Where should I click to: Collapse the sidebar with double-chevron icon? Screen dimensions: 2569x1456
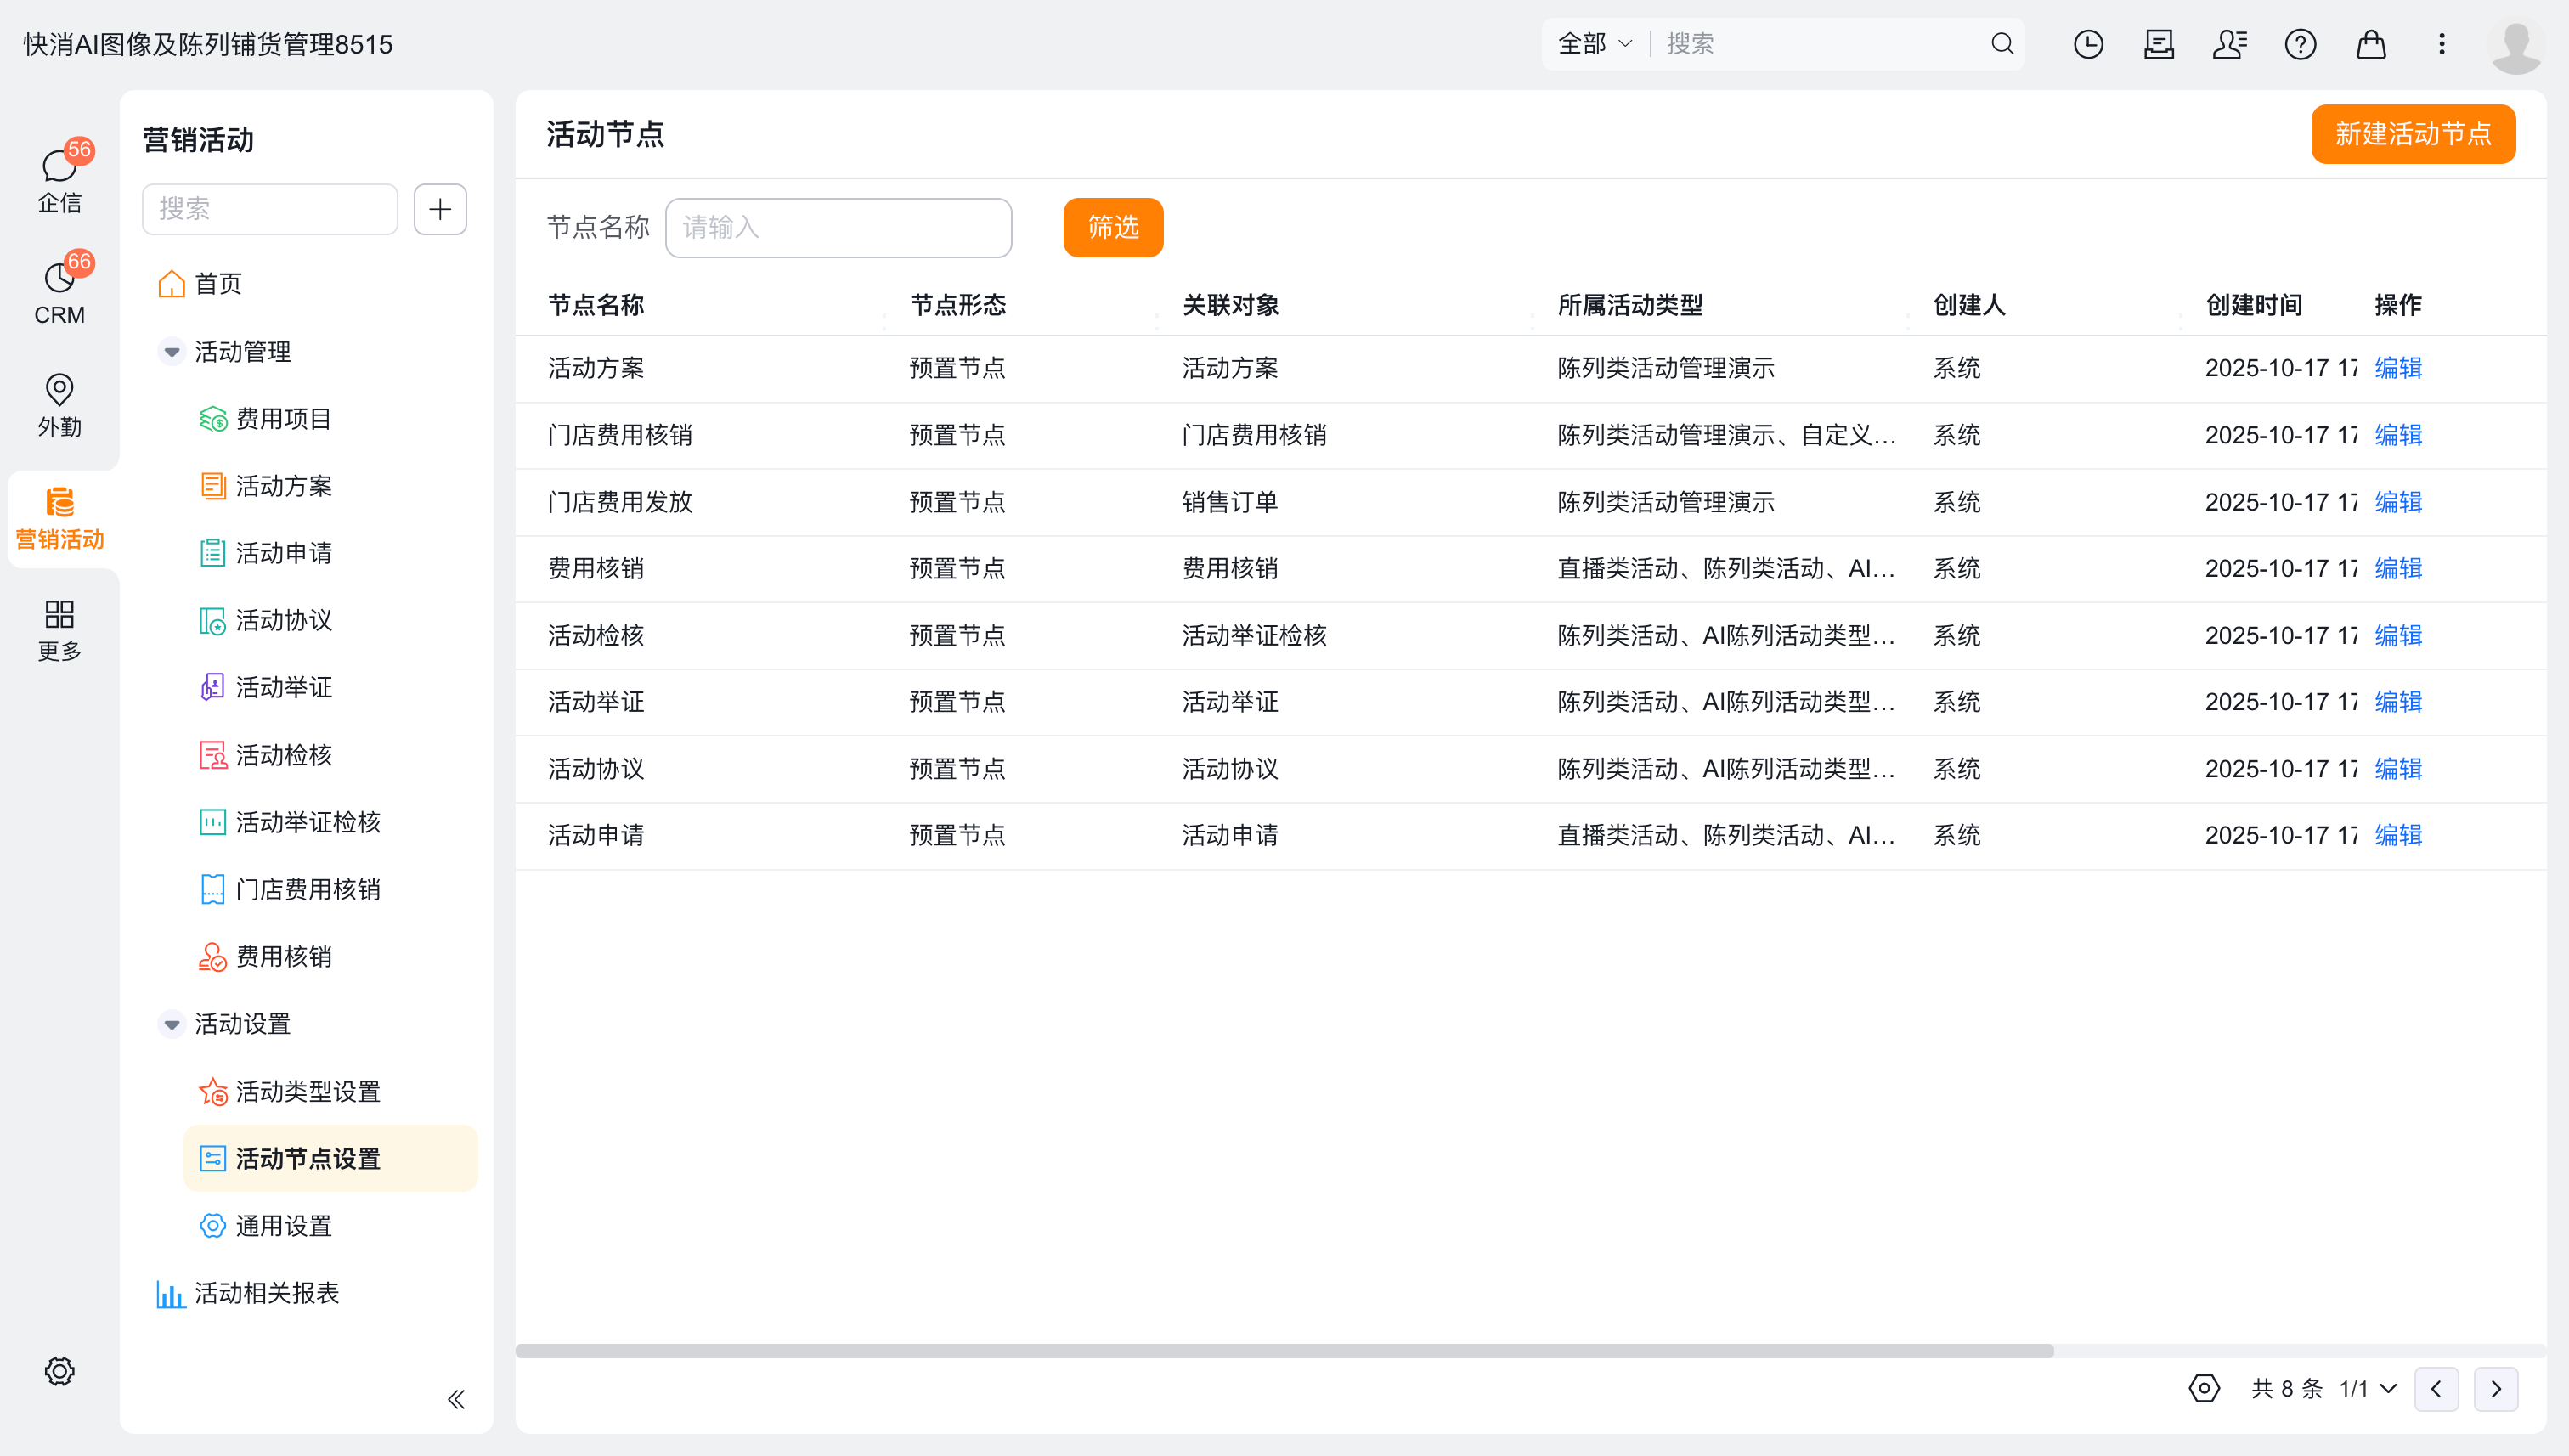click(456, 1399)
